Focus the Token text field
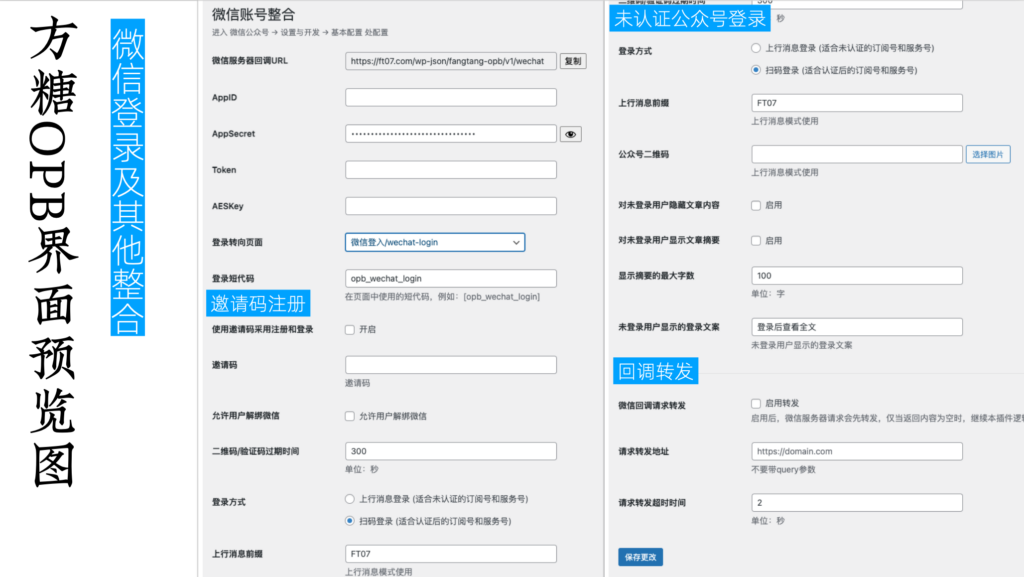Screen dimensions: 1024x577 [x=450, y=170]
